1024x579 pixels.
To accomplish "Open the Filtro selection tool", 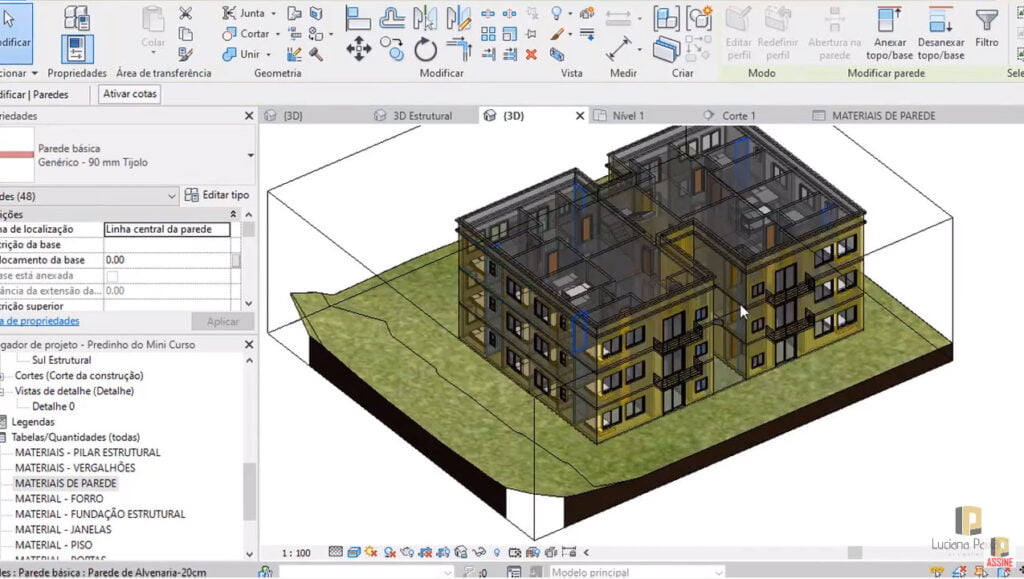I will pyautogui.click(x=987, y=33).
